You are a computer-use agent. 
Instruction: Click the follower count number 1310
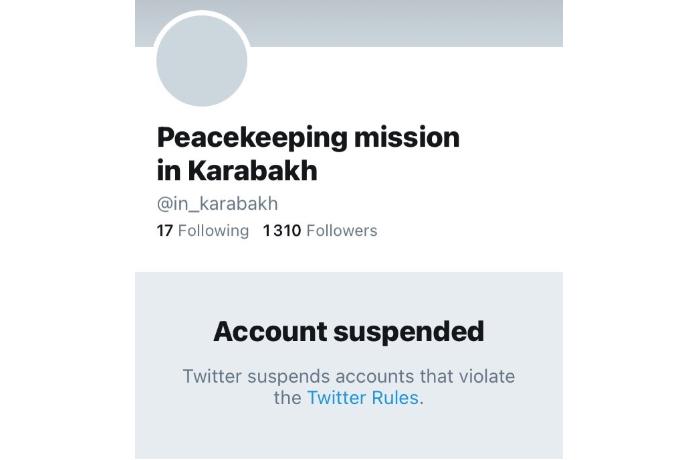(x=282, y=230)
